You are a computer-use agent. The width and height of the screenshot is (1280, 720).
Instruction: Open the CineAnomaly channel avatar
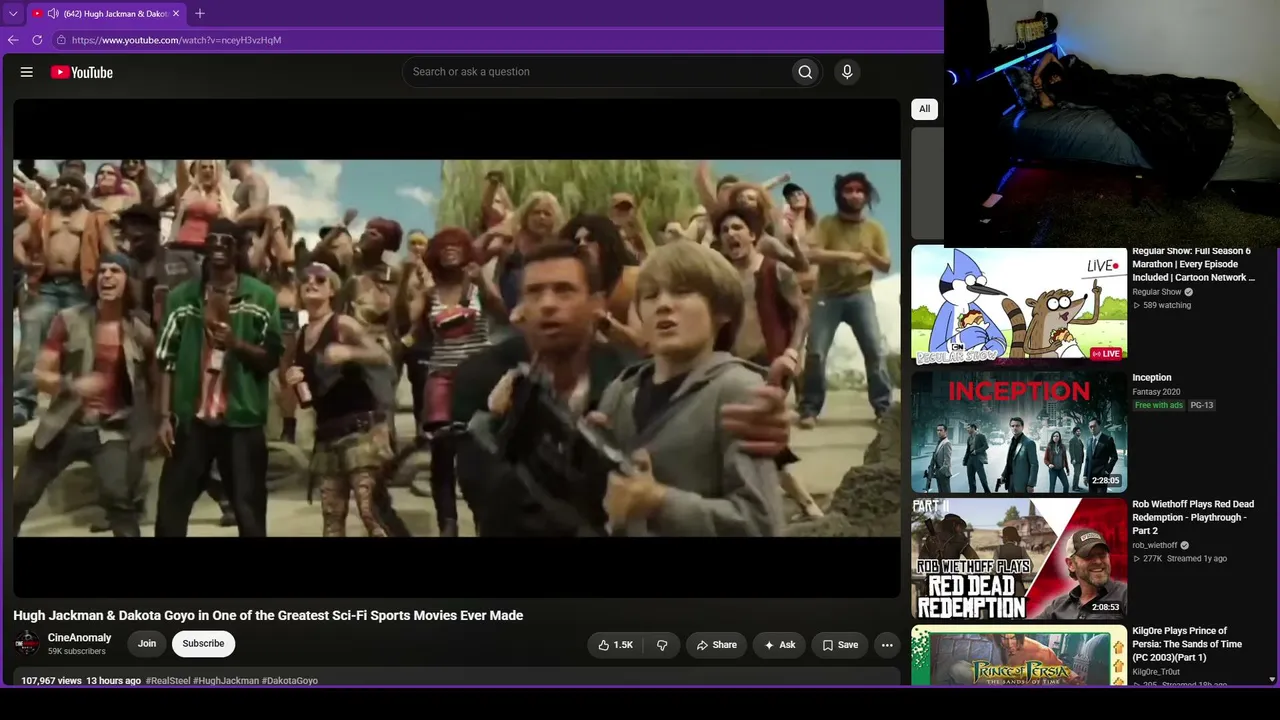[27, 643]
